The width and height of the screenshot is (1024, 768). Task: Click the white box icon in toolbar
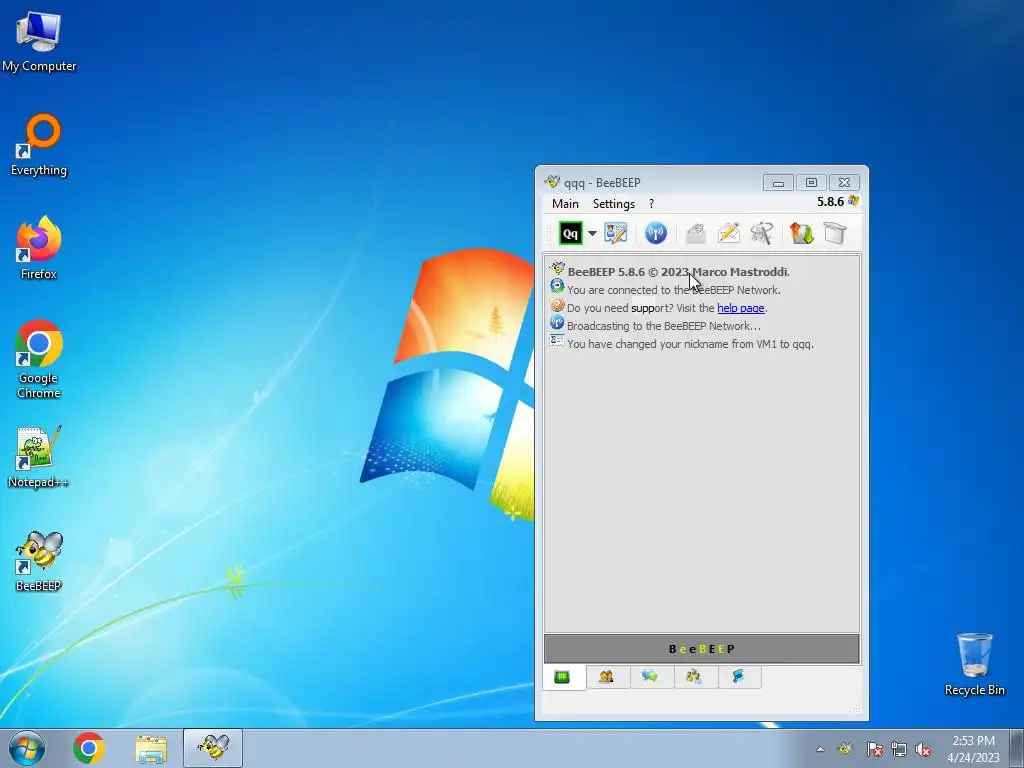click(x=835, y=233)
